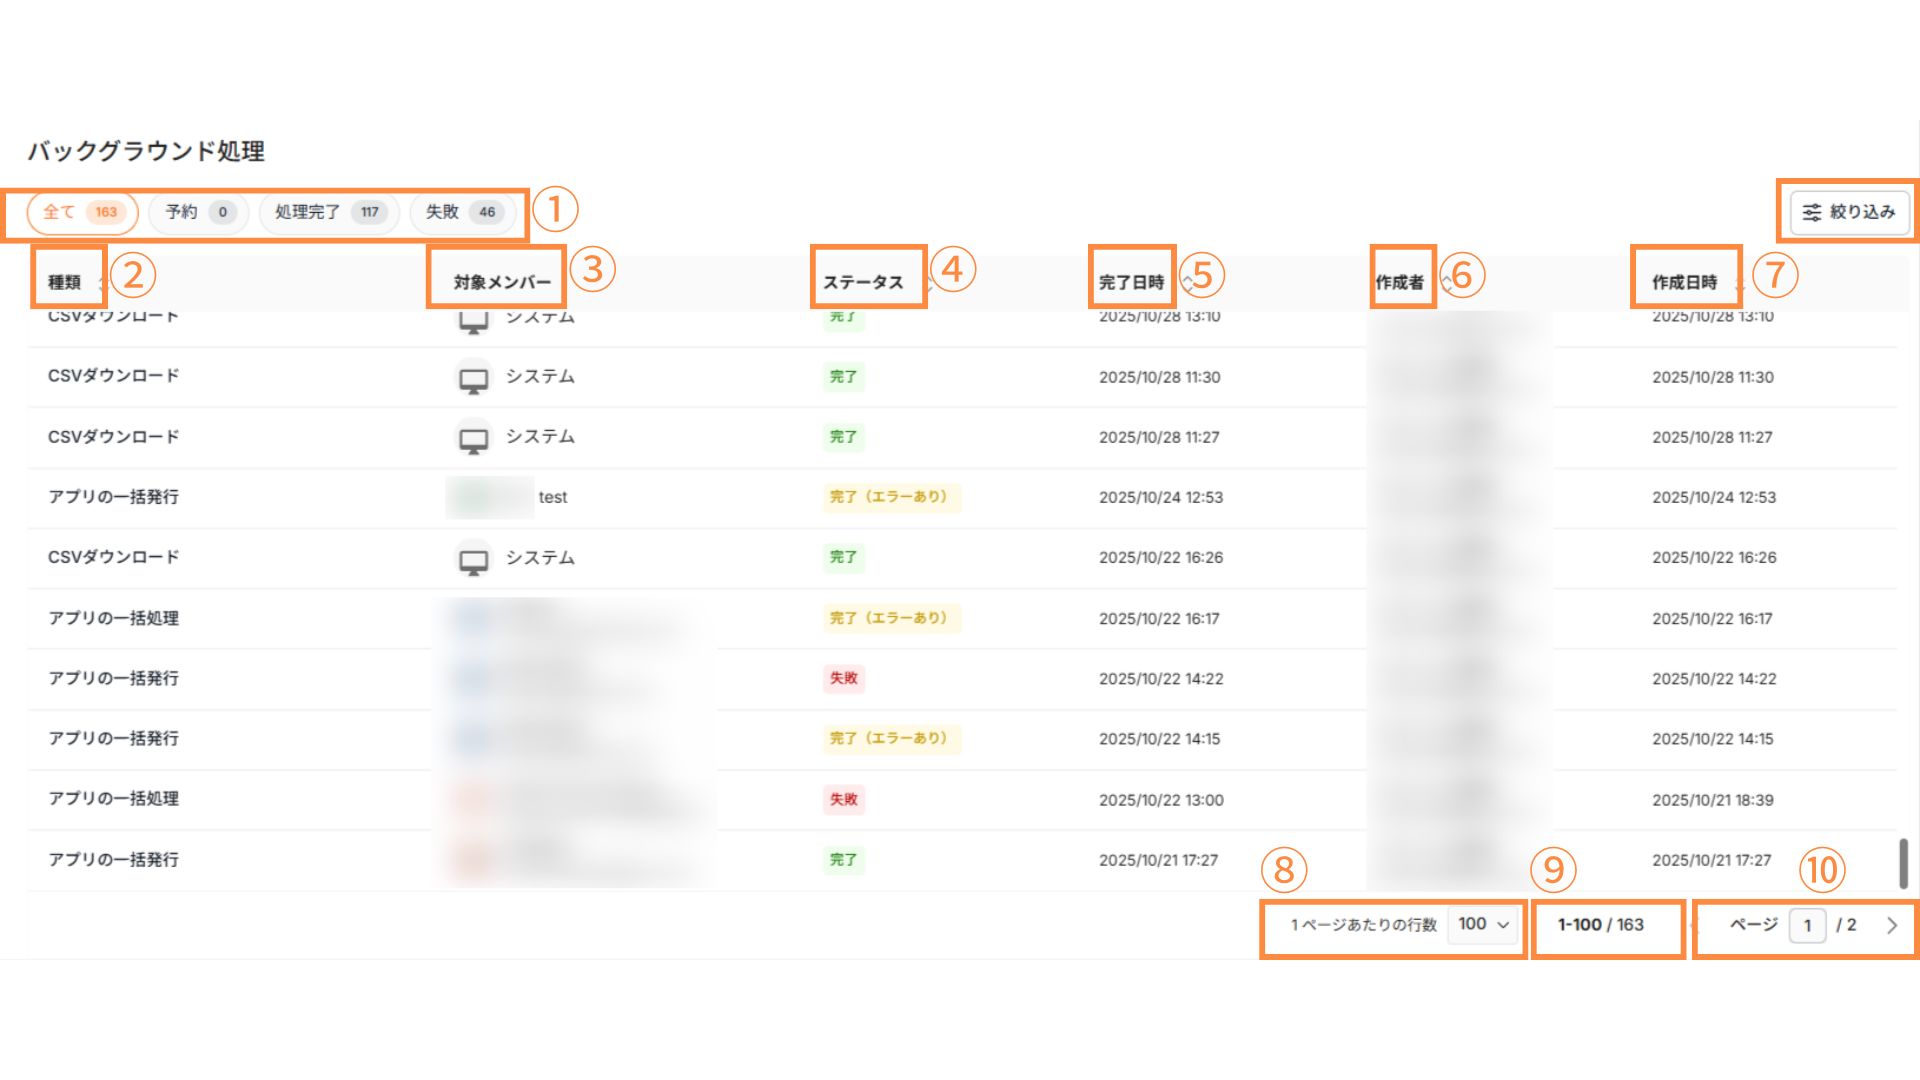Show the 失敗 46 tab
1920x1080 pixels.
[461, 212]
